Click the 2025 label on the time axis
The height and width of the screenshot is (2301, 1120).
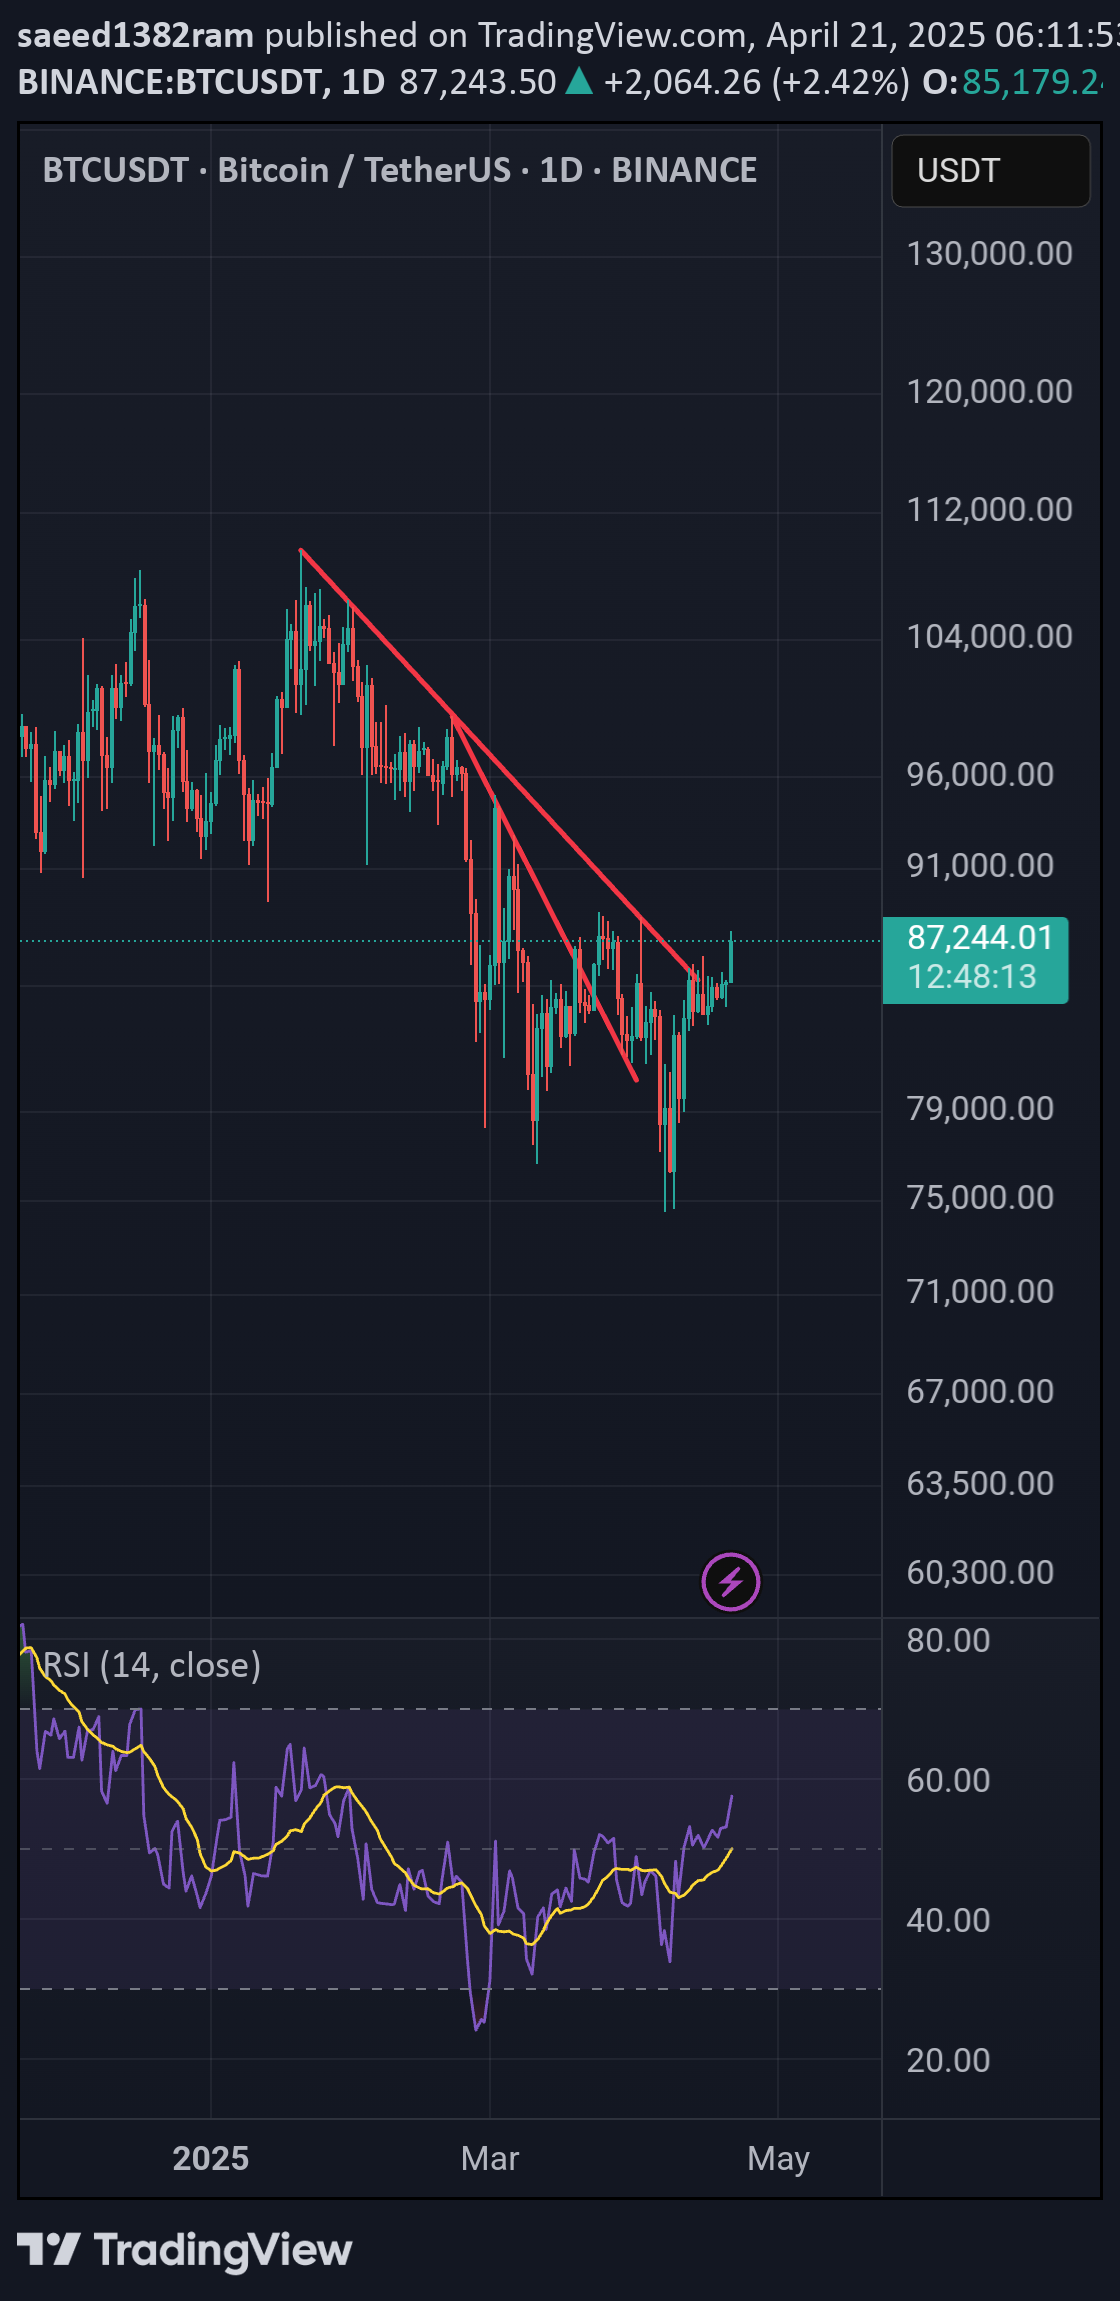[x=210, y=2158]
